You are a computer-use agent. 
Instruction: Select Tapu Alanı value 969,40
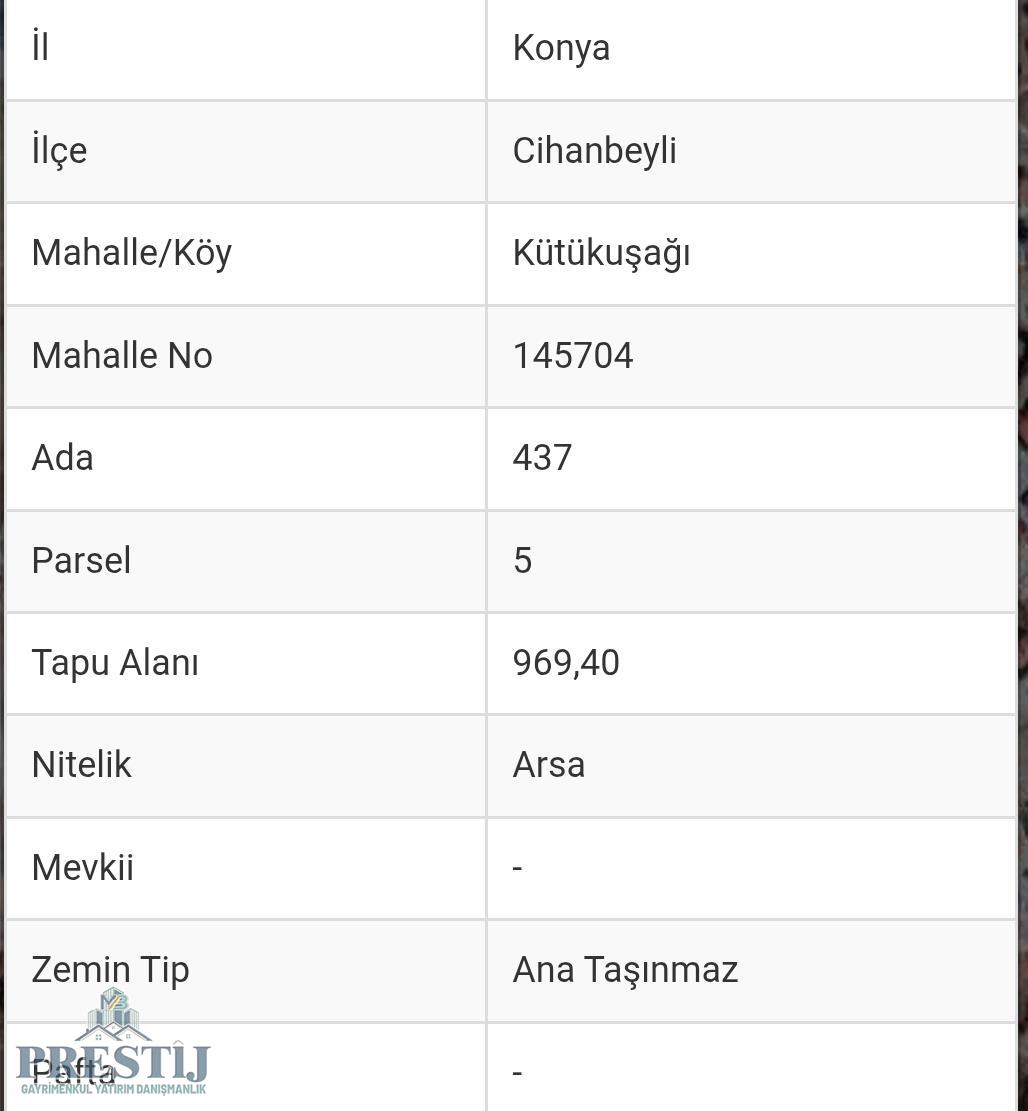click(566, 663)
